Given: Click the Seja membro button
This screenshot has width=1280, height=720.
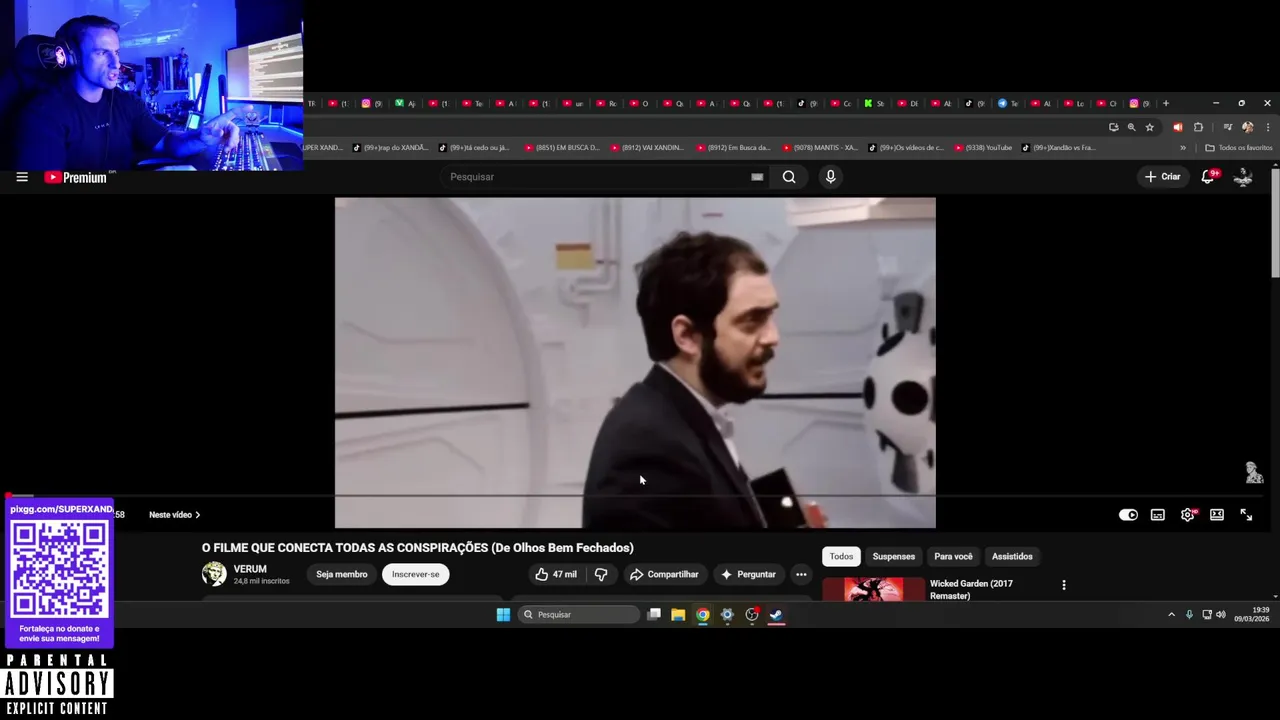Looking at the screenshot, I should [x=342, y=574].
